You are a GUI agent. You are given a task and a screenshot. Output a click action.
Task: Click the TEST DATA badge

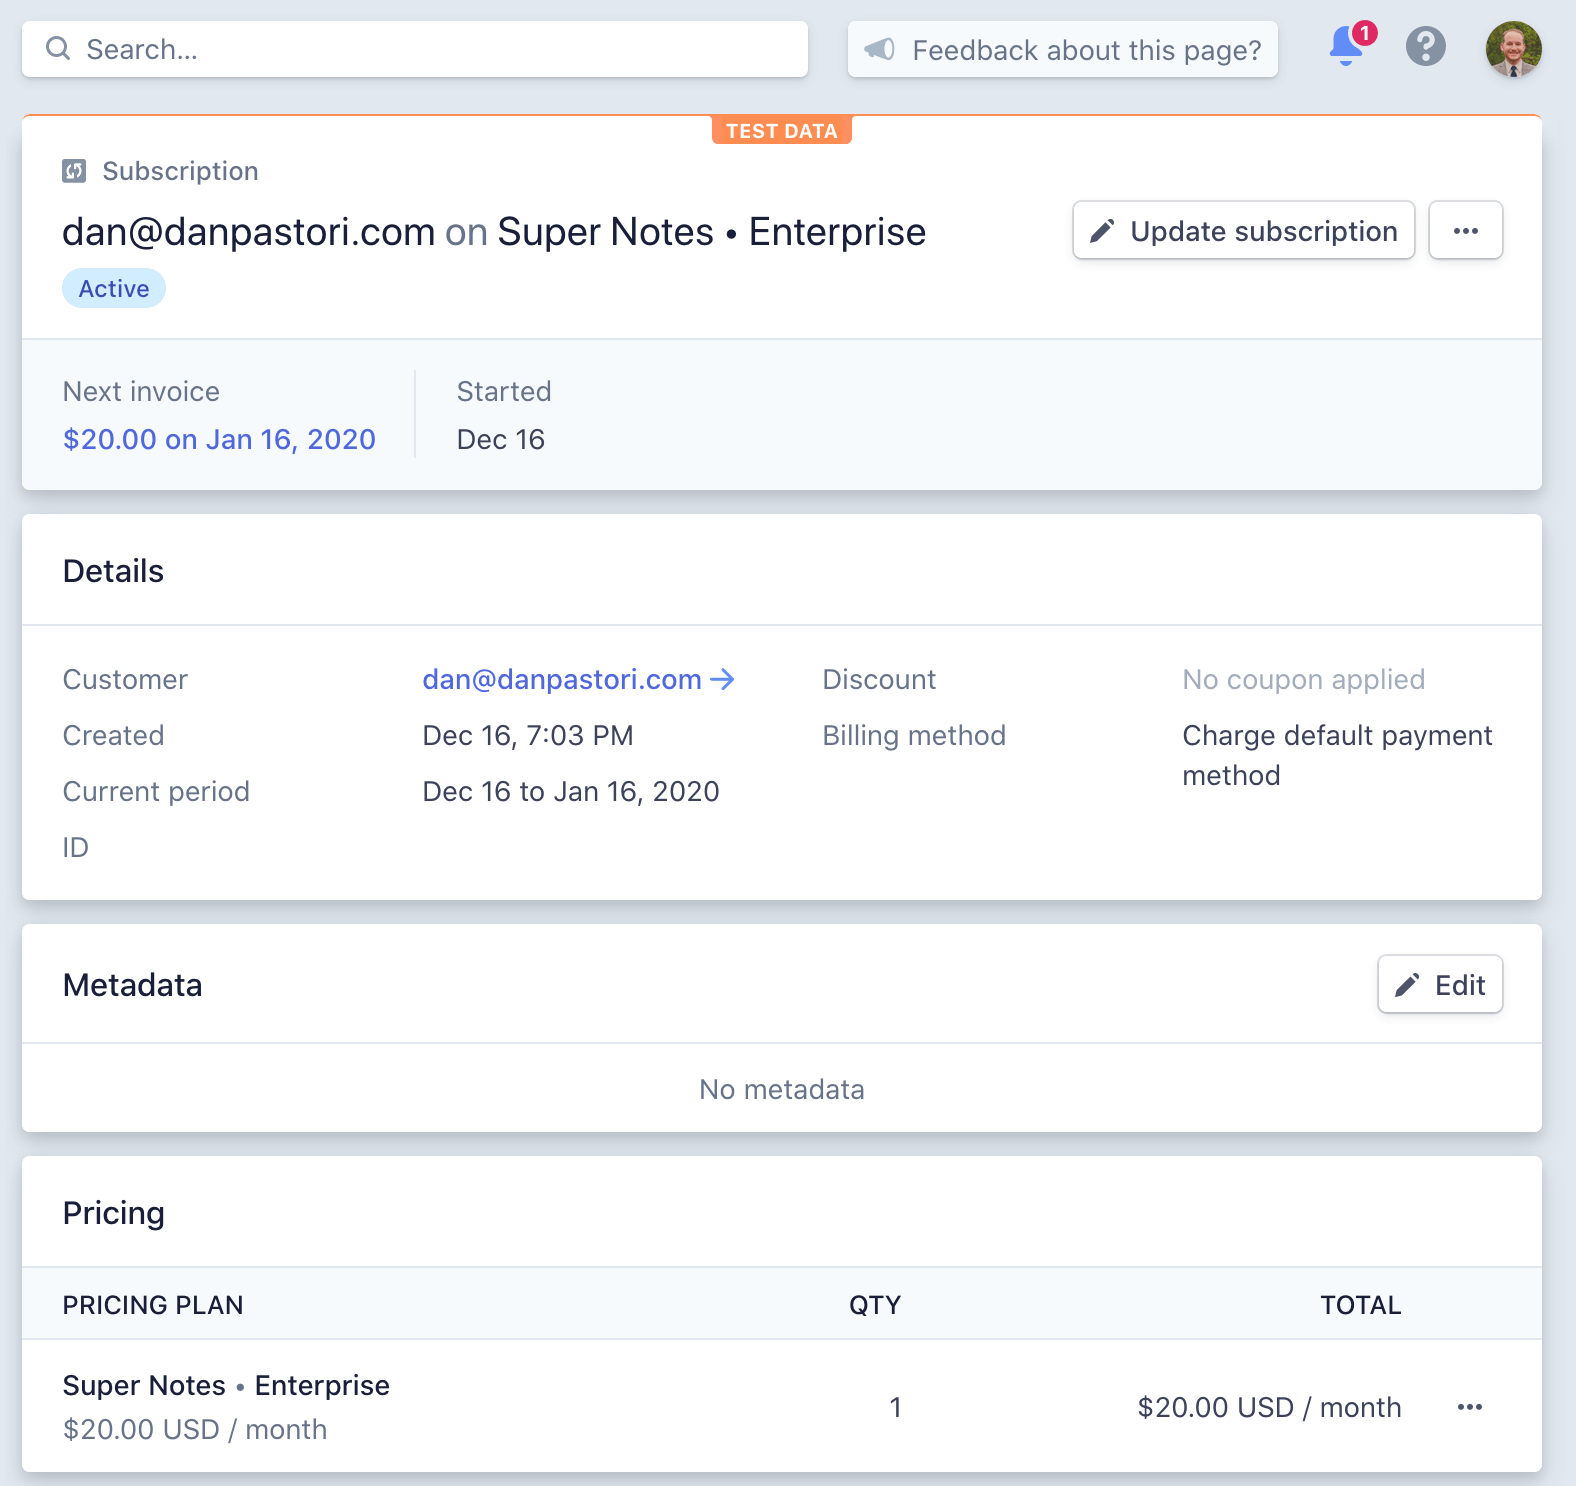coord(781,130)
